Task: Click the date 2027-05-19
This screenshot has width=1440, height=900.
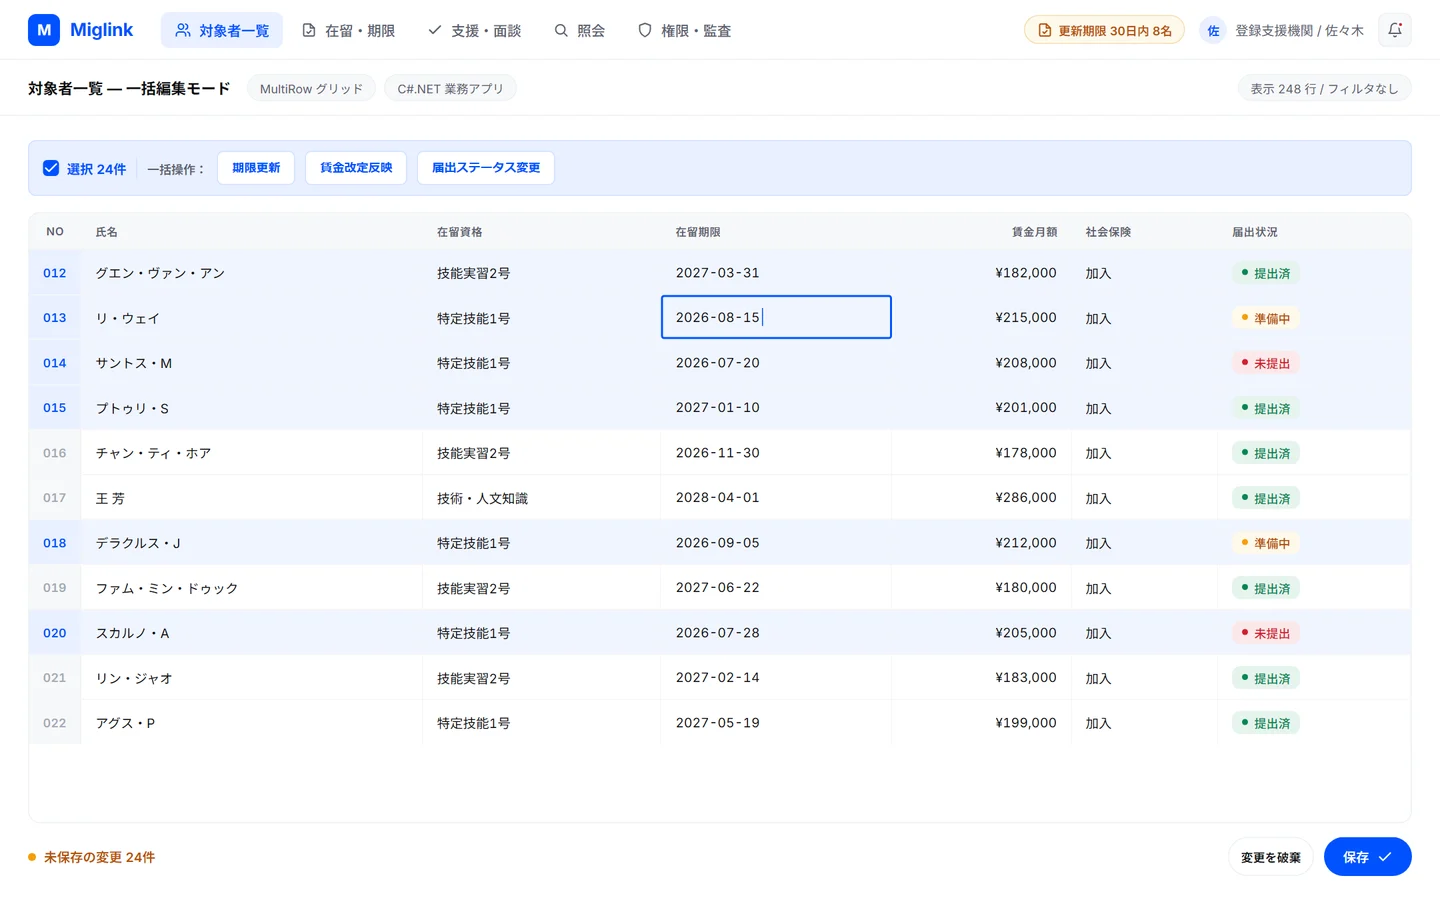Action: [x=717, y=723]
